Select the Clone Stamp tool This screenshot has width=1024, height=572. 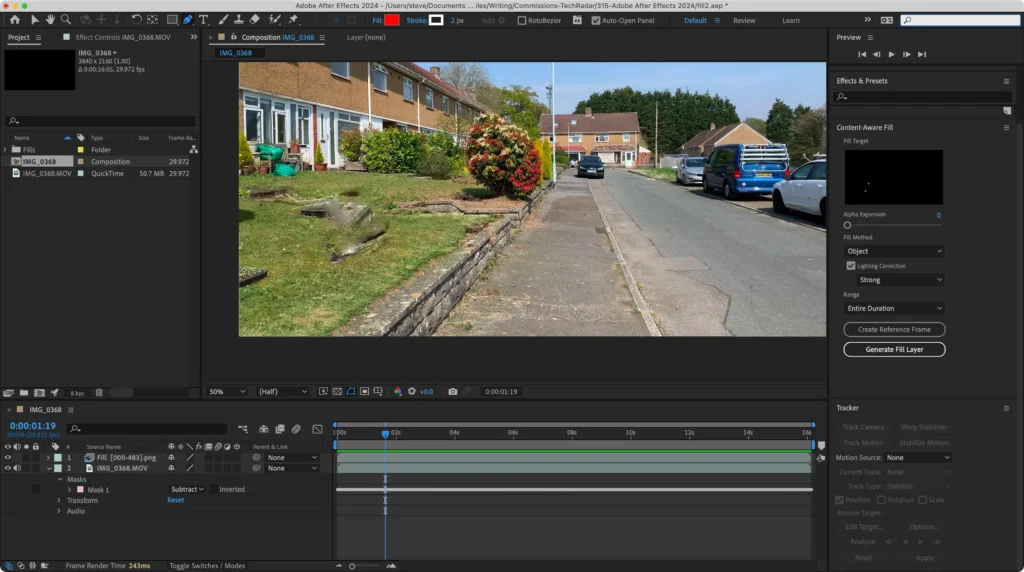[x=238, y=19]
